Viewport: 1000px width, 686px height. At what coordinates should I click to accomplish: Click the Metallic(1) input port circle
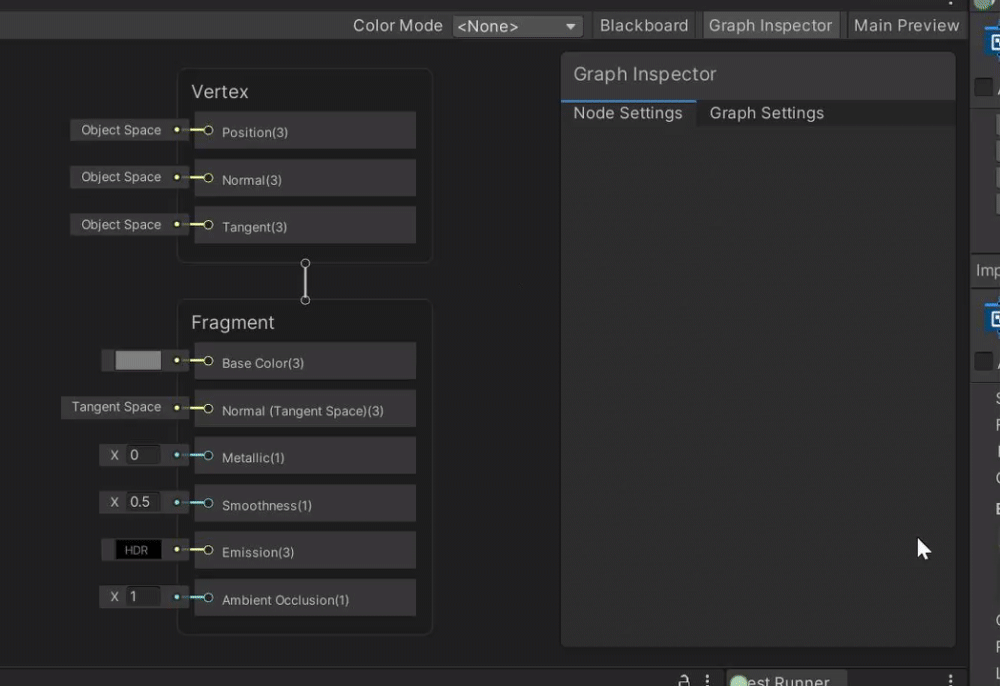click(x=208, y=456)
